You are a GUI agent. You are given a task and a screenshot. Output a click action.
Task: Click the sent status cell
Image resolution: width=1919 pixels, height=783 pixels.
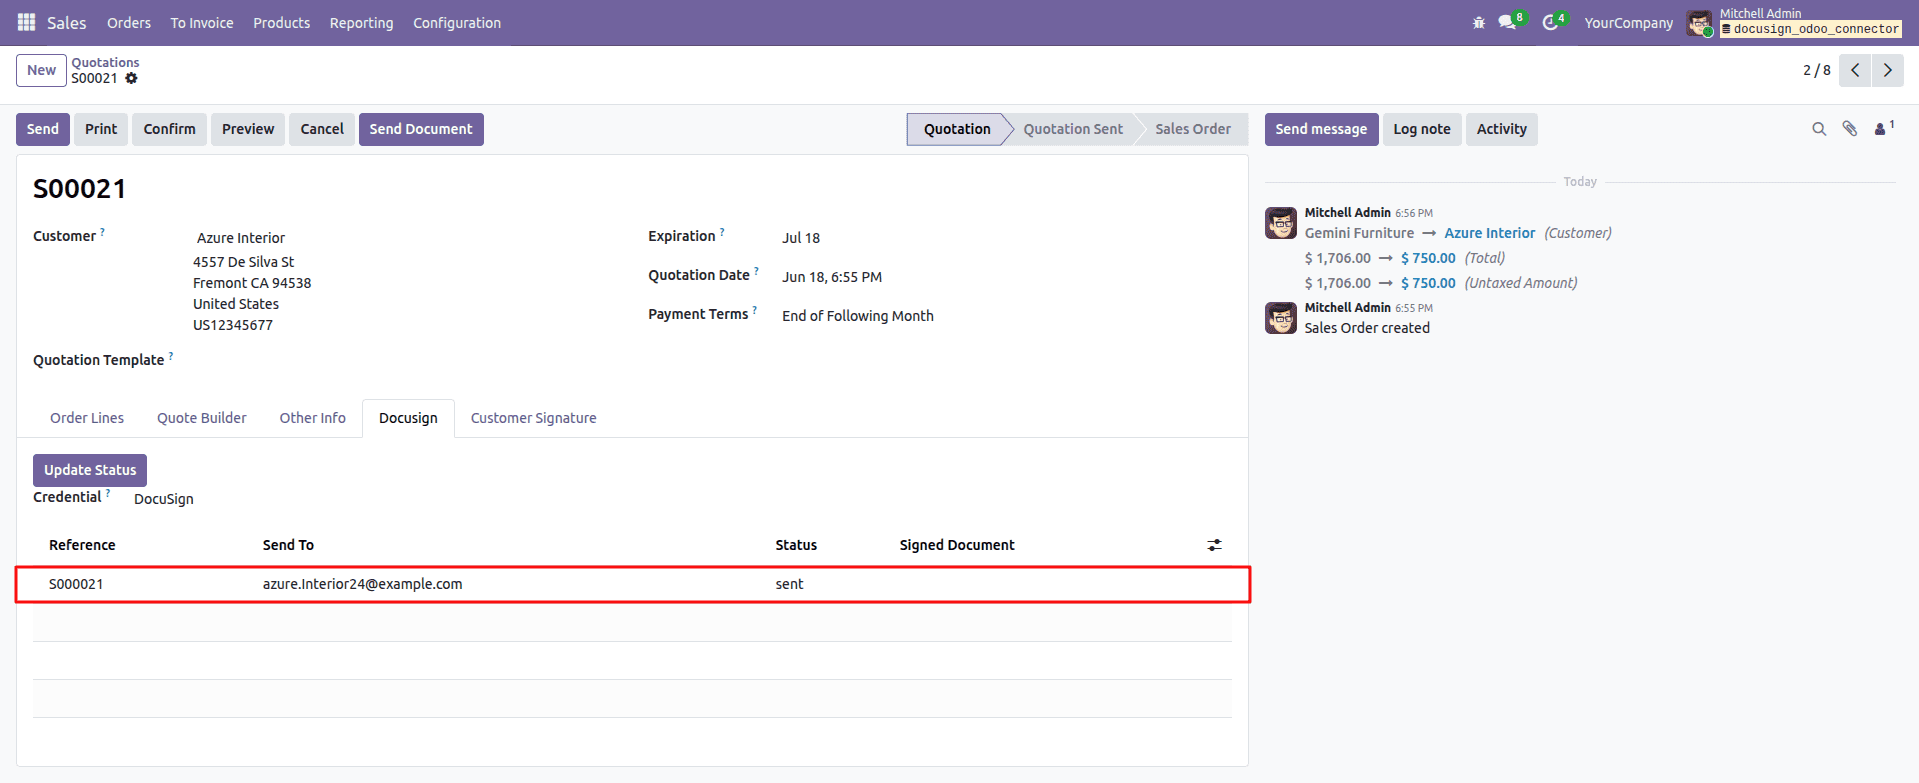tap(789, 584)
